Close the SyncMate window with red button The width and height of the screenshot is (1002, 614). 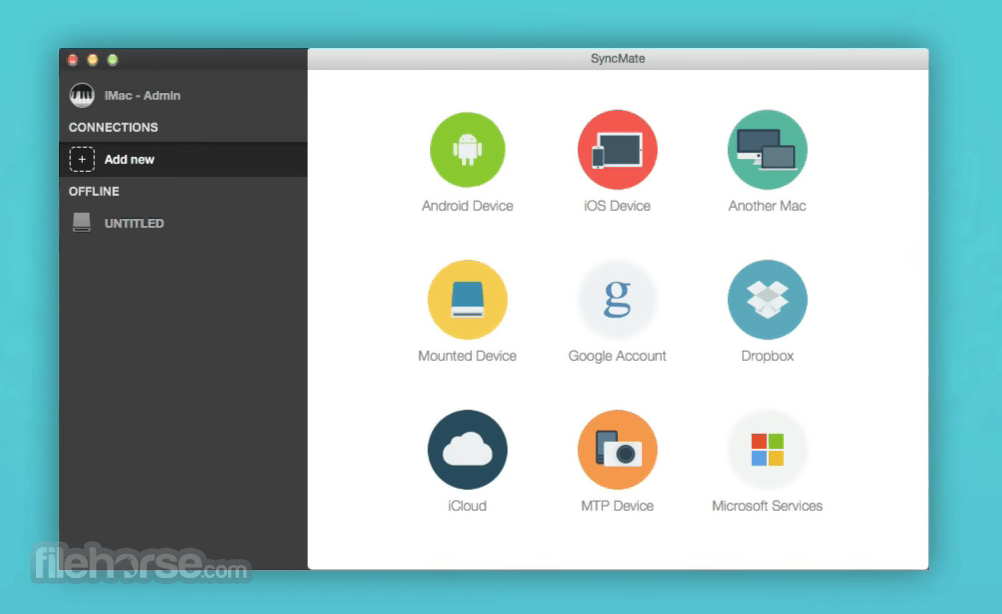(73, 60)
